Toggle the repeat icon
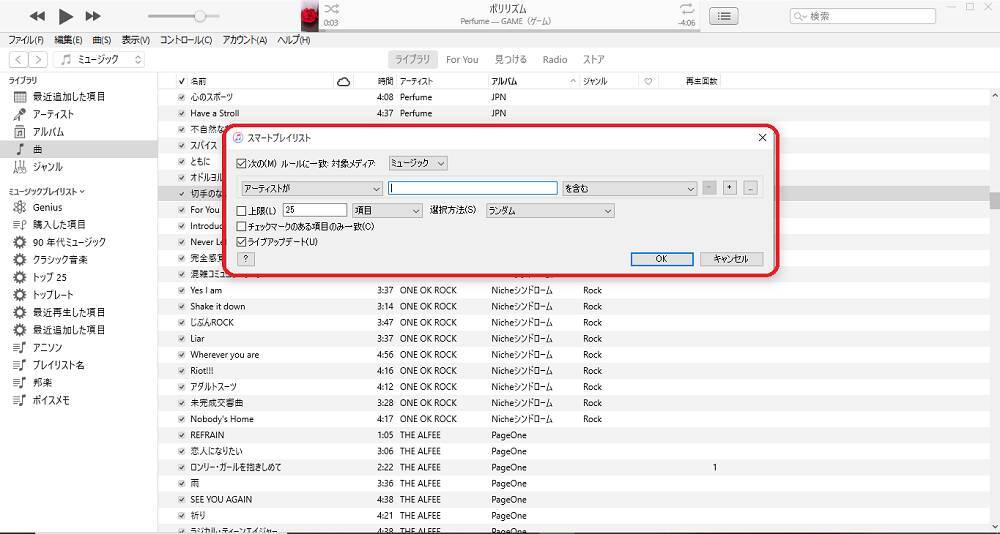This screenshot has width=1000, height=534. pos(686,9)
